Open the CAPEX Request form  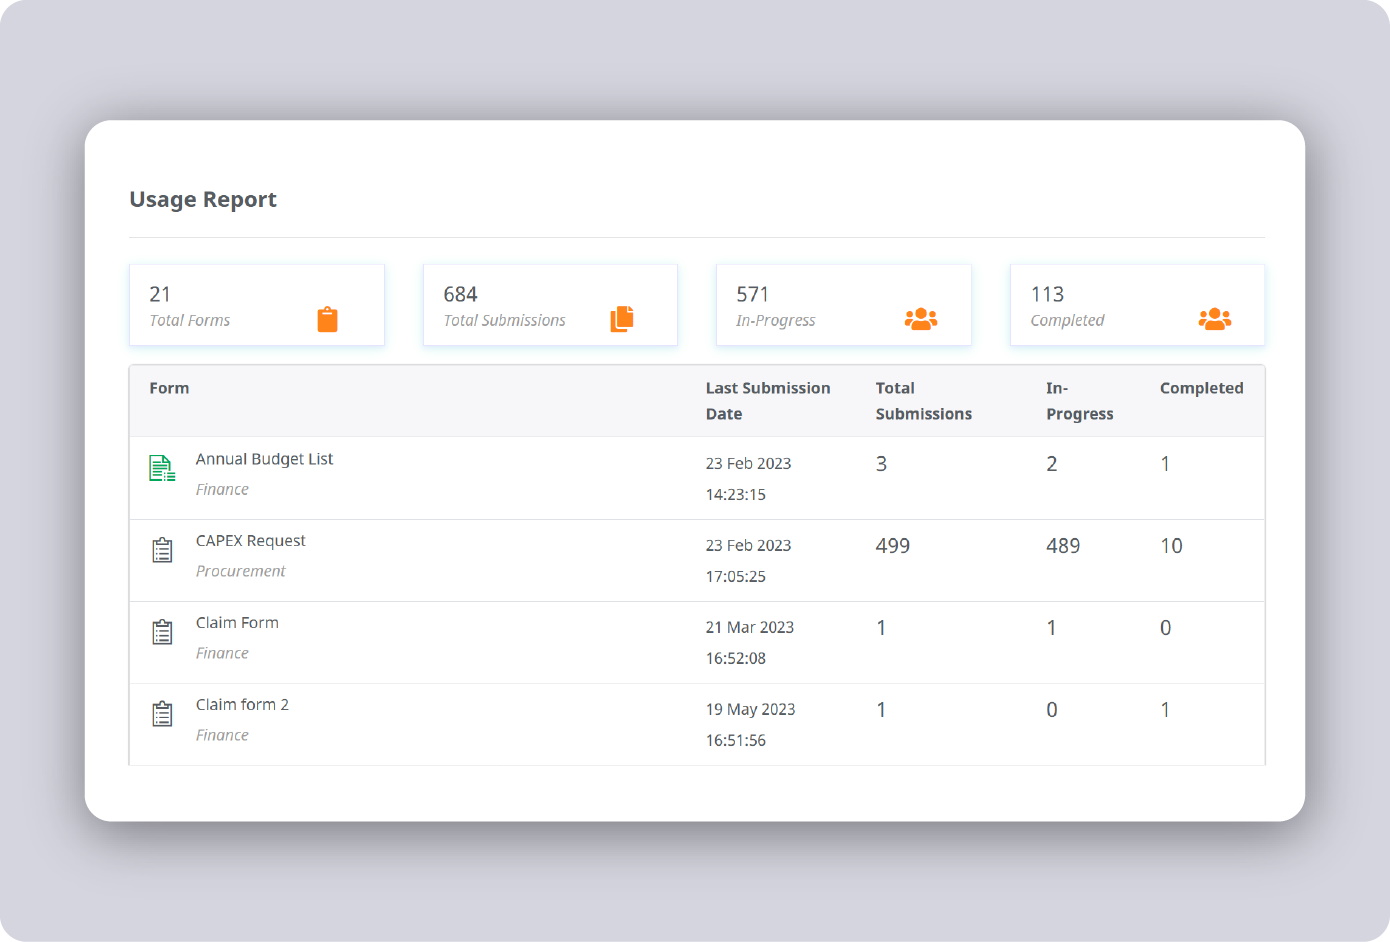[251, 540]
